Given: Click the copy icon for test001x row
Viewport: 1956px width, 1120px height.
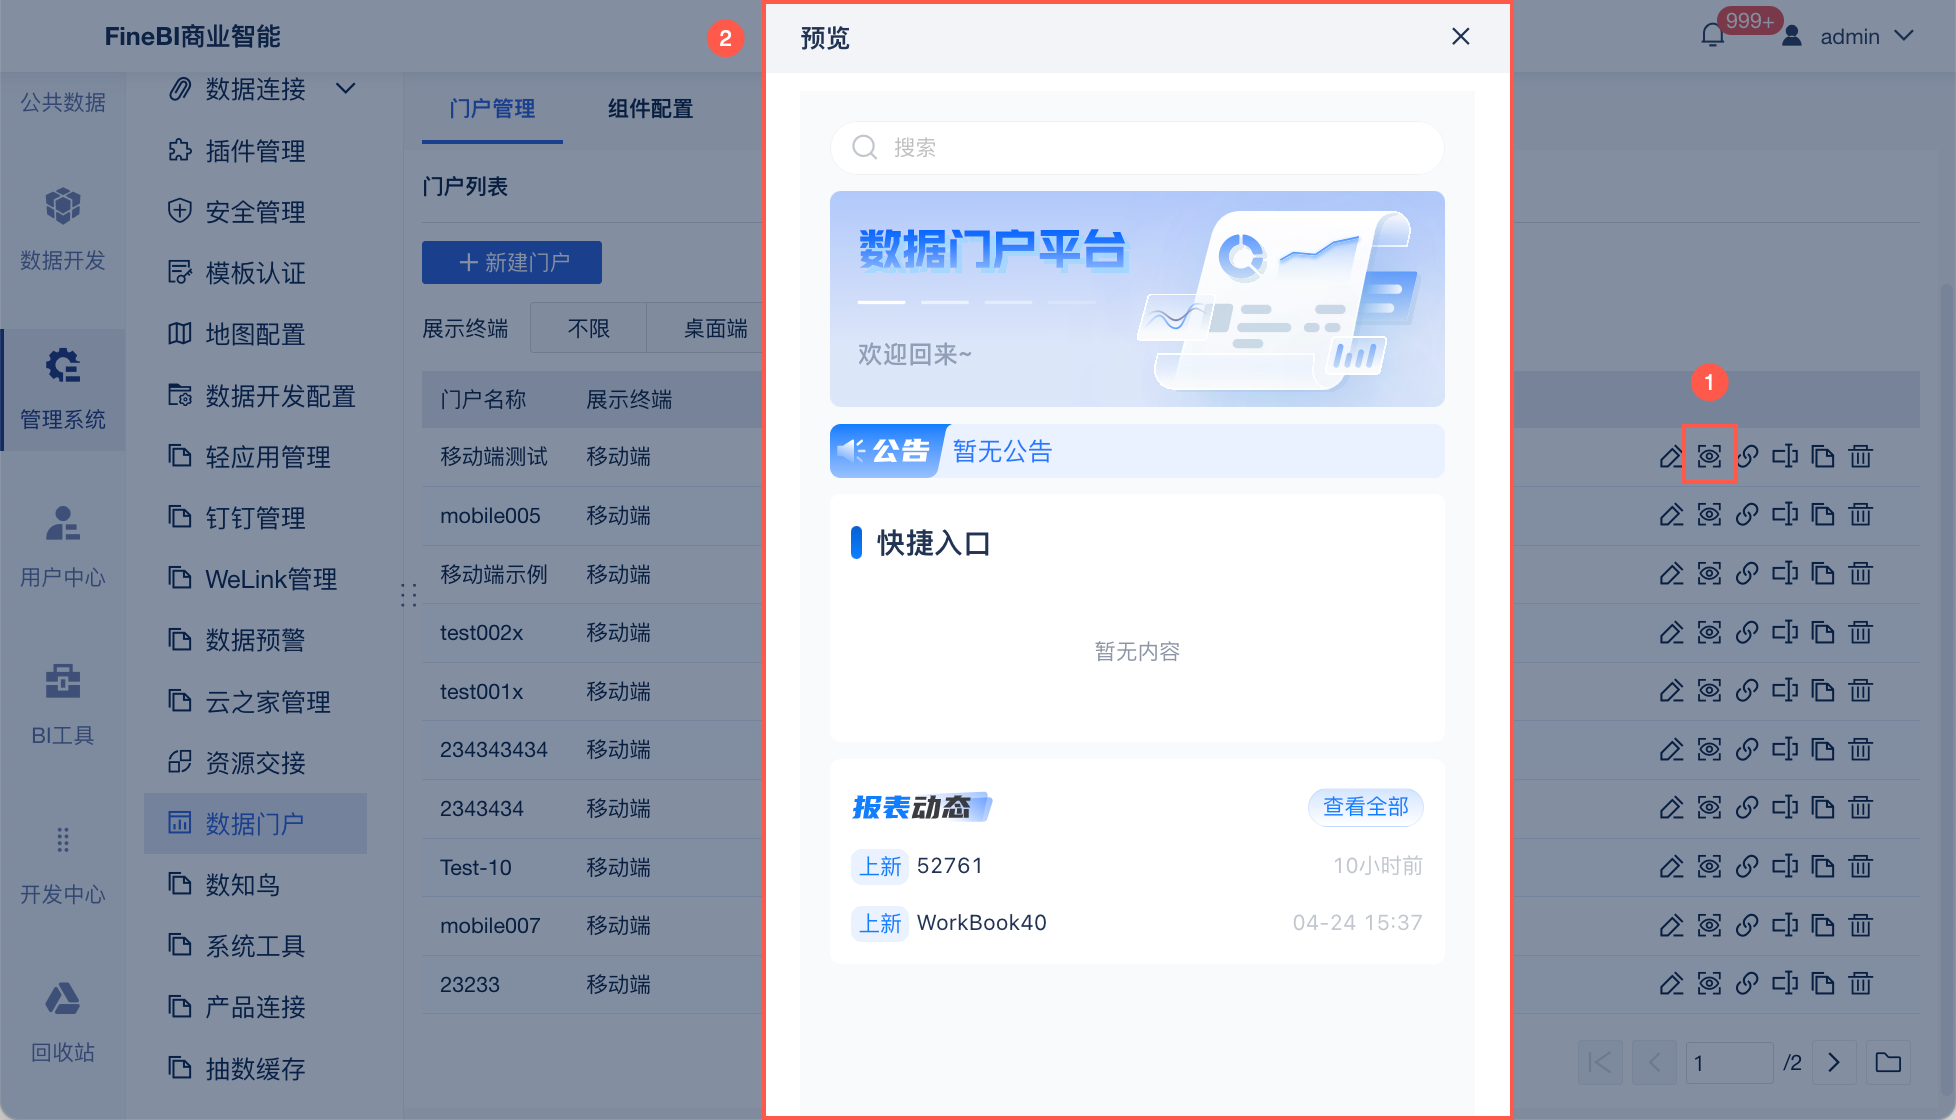Looking at the screenshot, I should tap(1823, 691).
